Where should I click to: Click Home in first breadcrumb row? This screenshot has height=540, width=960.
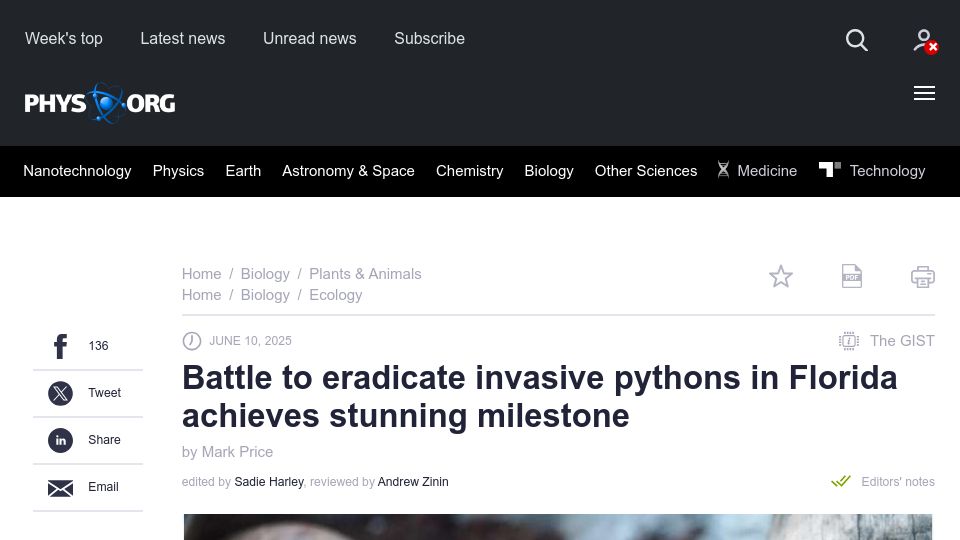click(x=201, y=274)
